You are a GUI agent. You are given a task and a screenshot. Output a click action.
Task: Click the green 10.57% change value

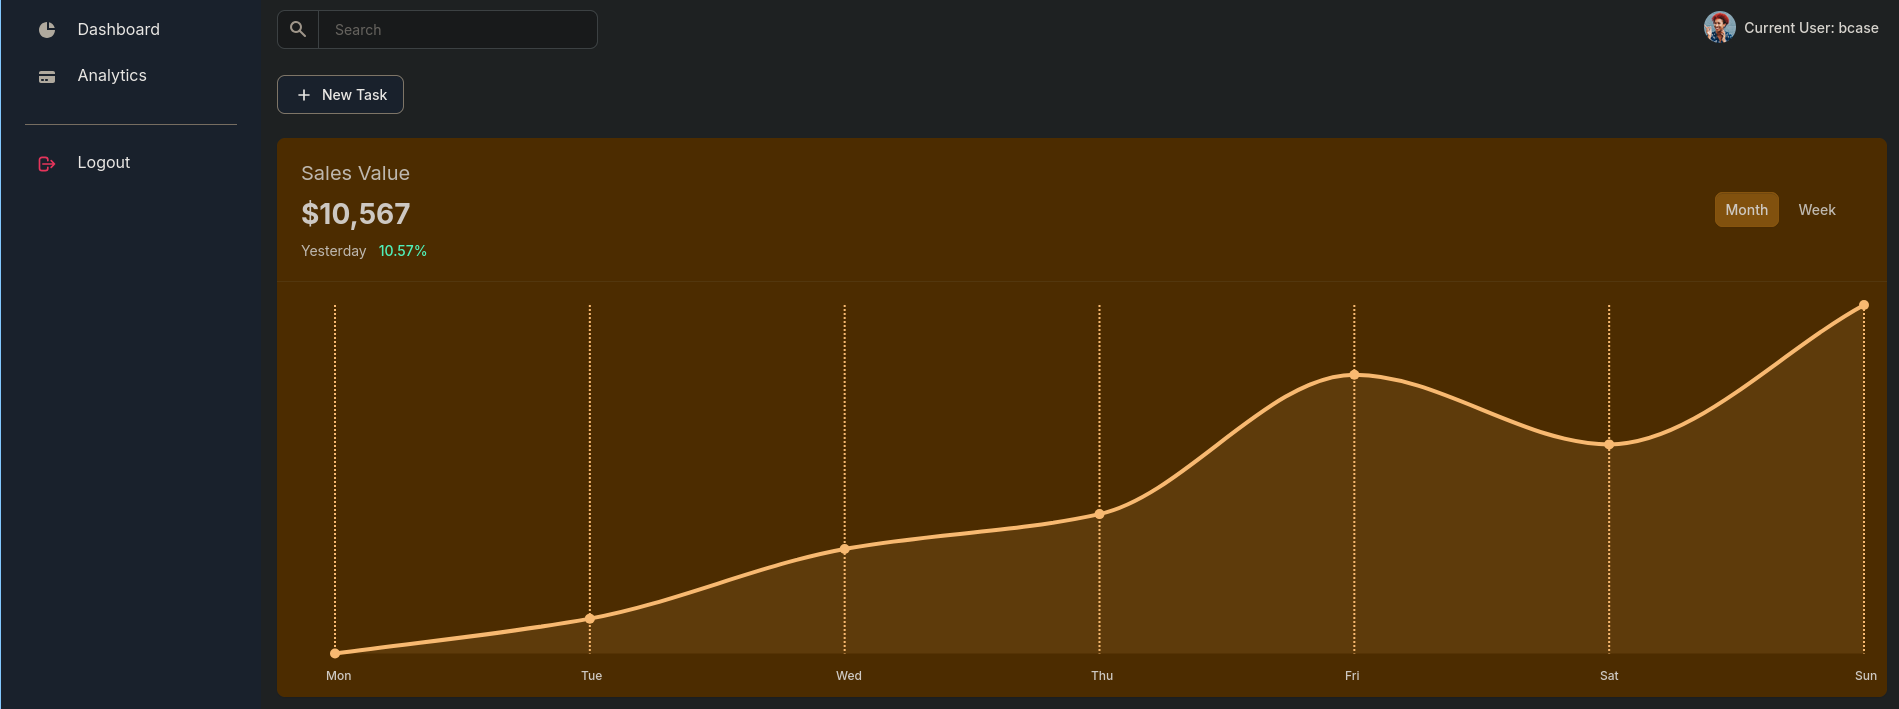pos(402,251)
